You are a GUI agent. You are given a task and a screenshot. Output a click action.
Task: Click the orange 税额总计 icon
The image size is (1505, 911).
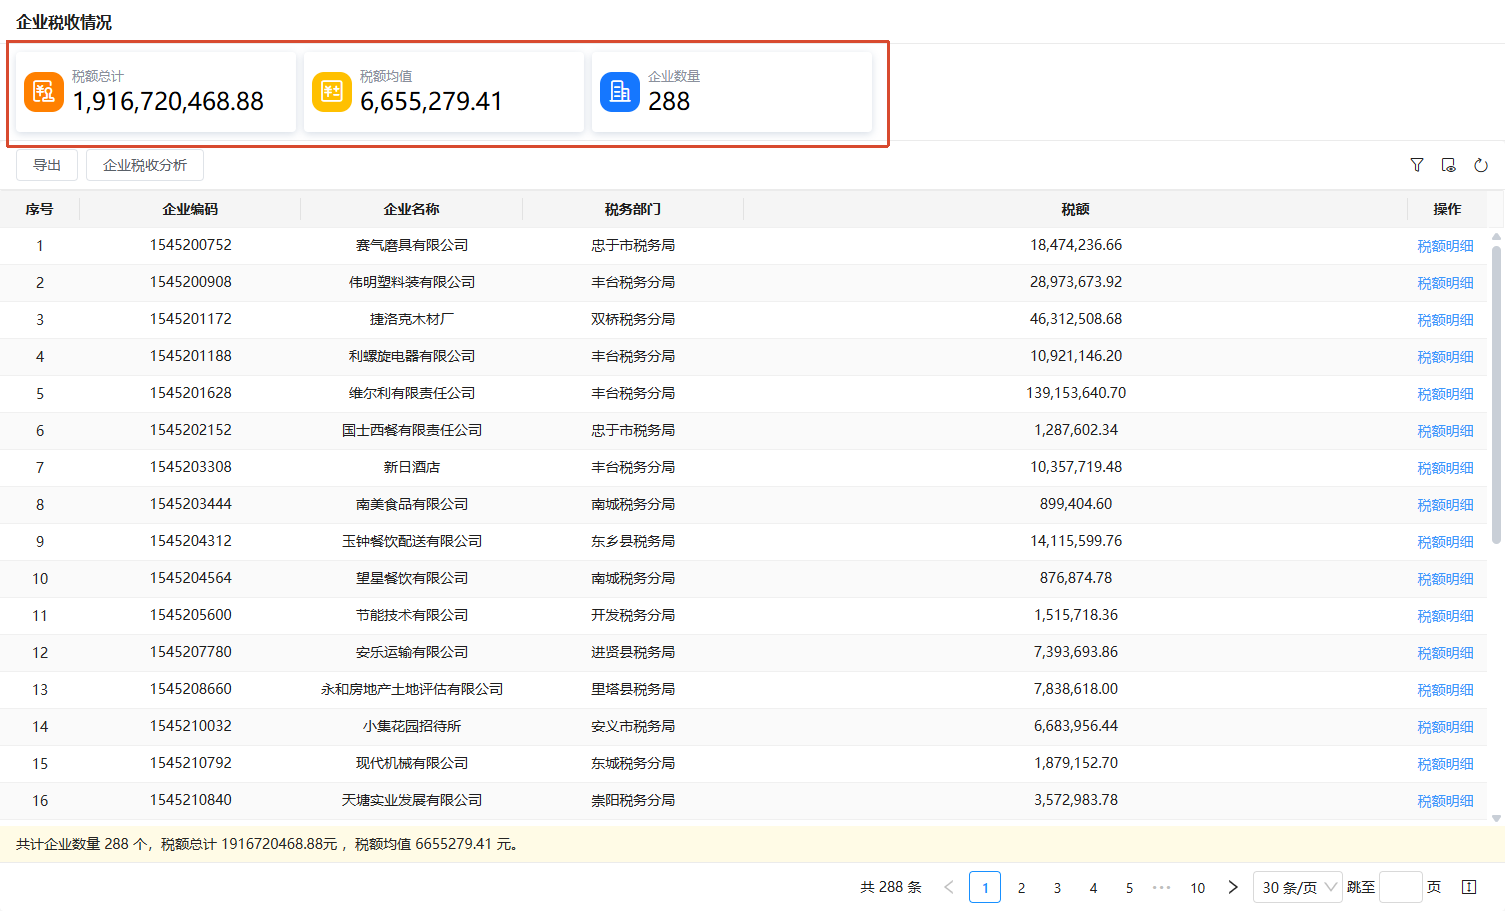(x=44, y=92)
